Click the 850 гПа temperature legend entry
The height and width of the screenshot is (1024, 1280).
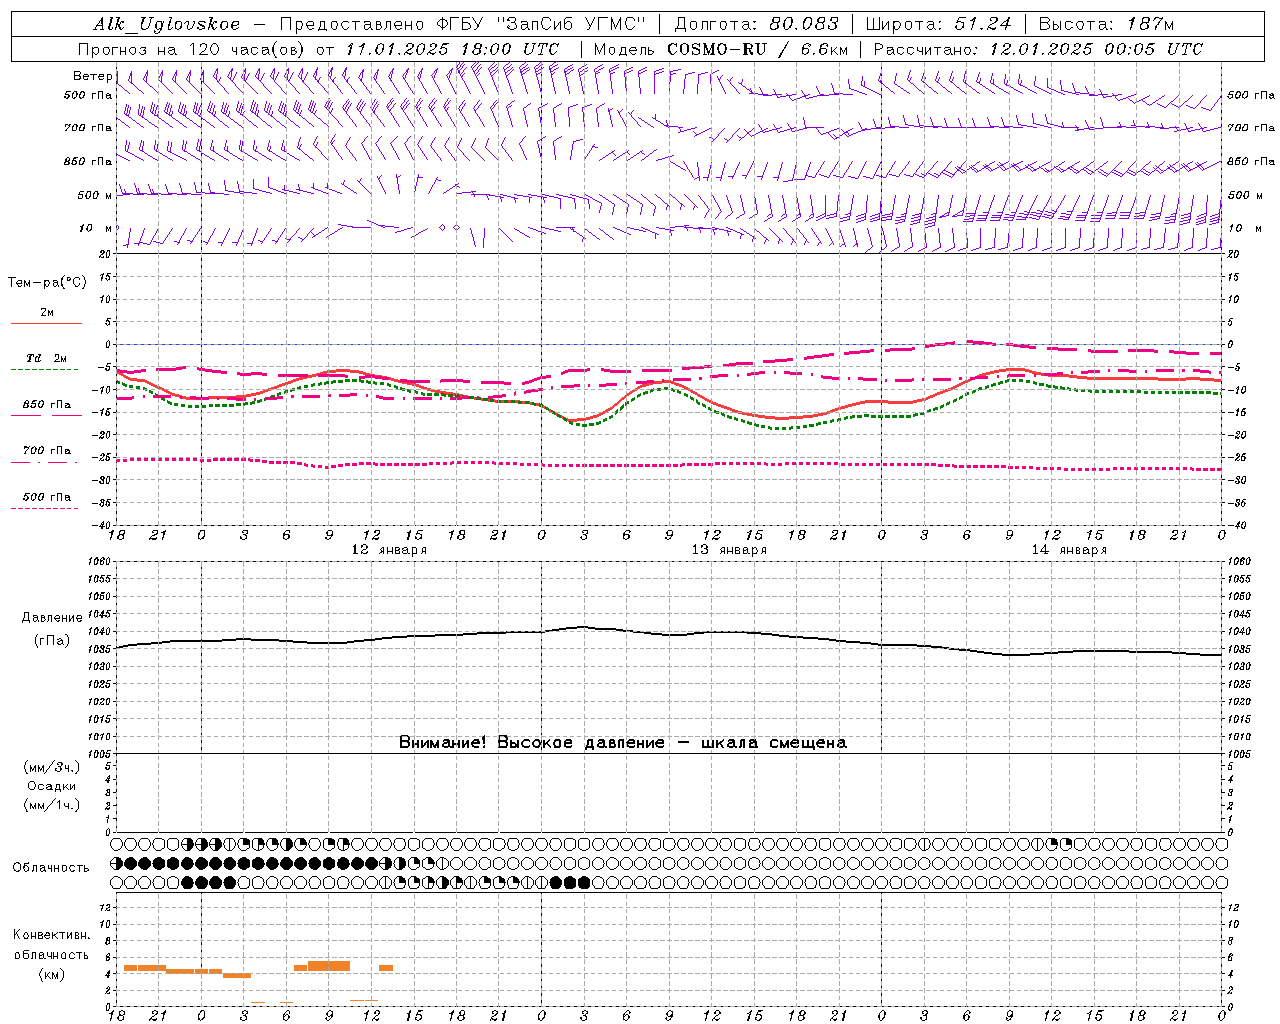point(47,405)
